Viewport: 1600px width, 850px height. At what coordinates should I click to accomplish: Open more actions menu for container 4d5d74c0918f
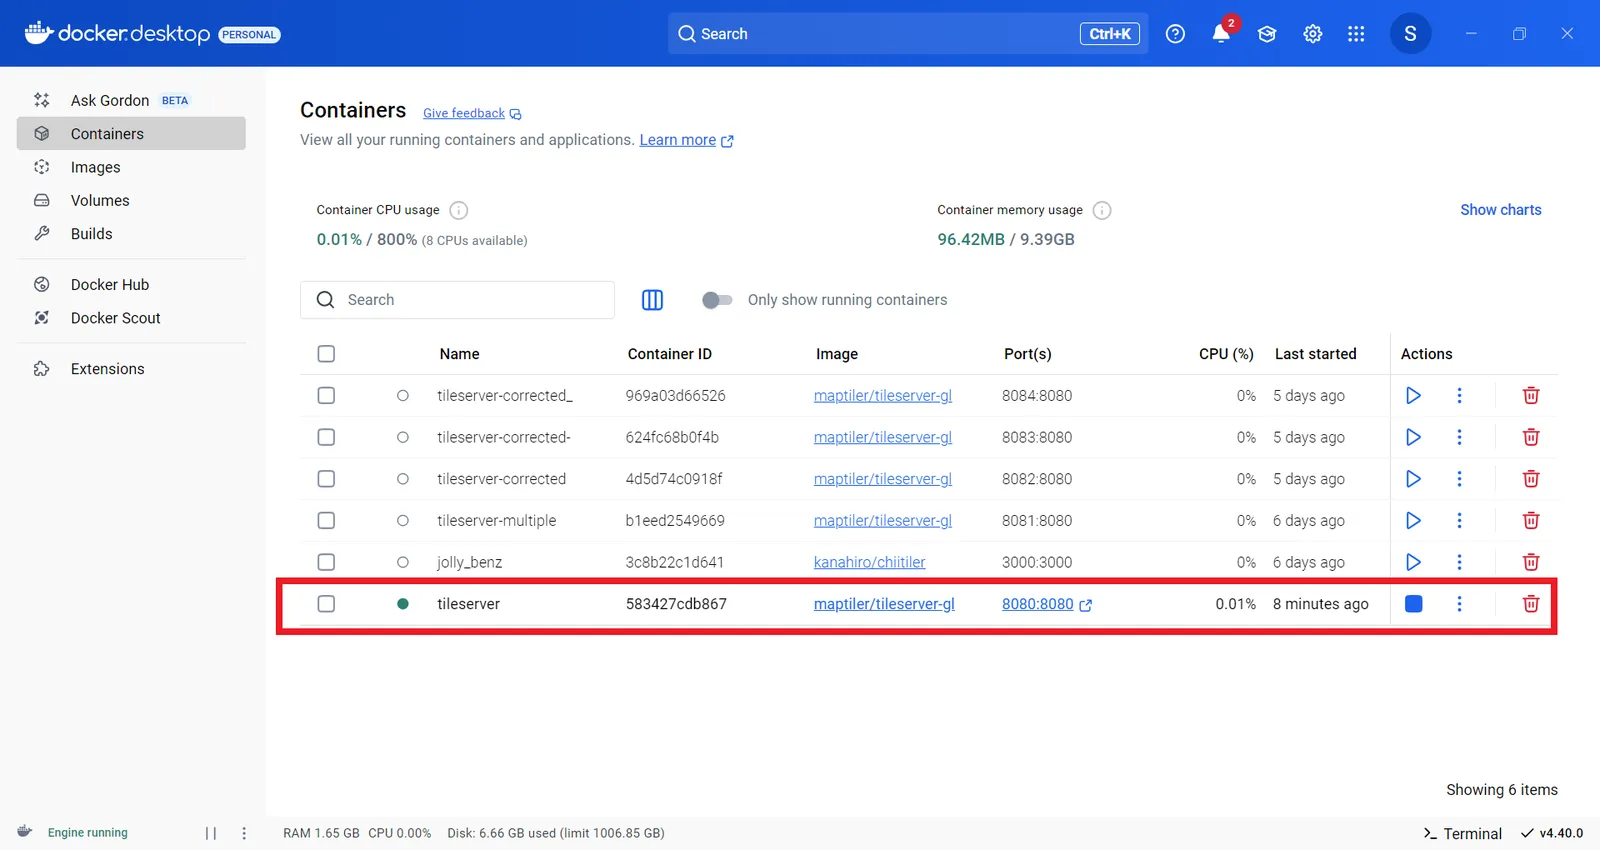click(x=1459, y=479)
